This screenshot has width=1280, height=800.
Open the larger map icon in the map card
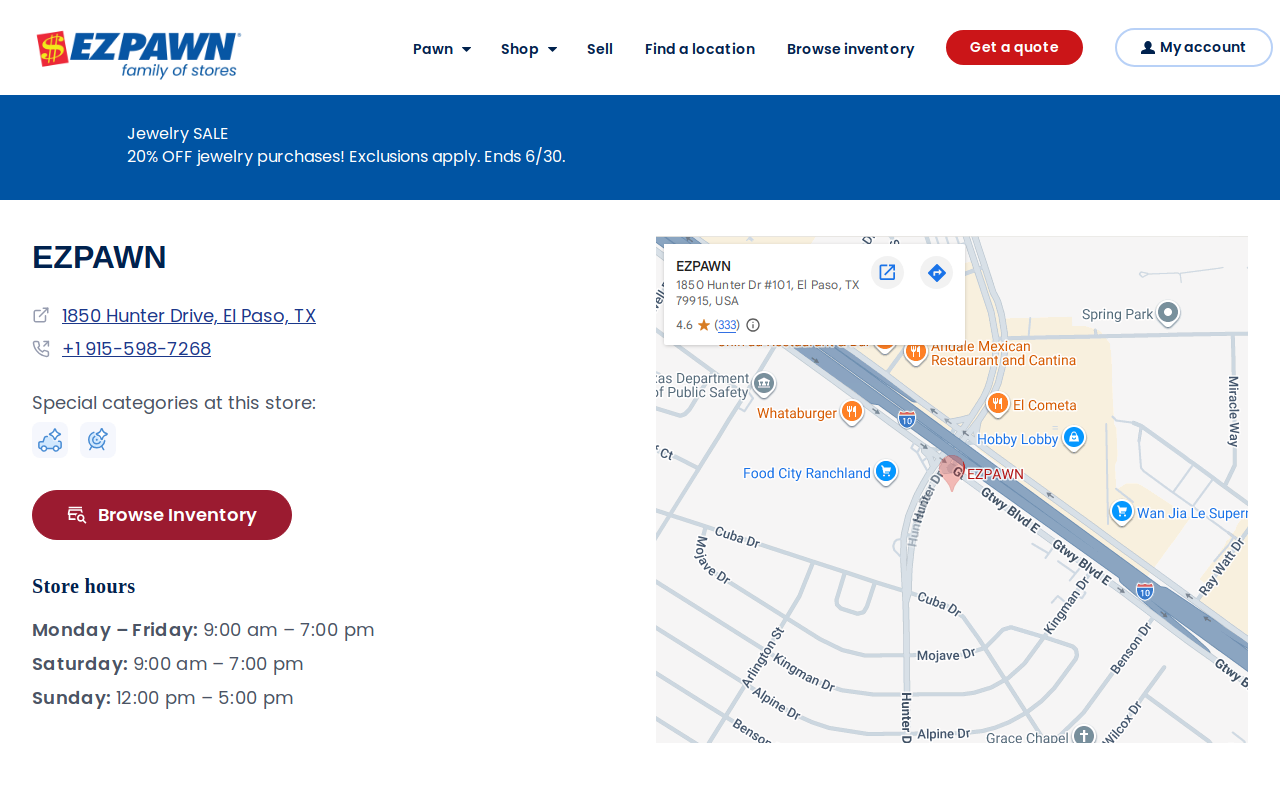(x=887, y=272)
